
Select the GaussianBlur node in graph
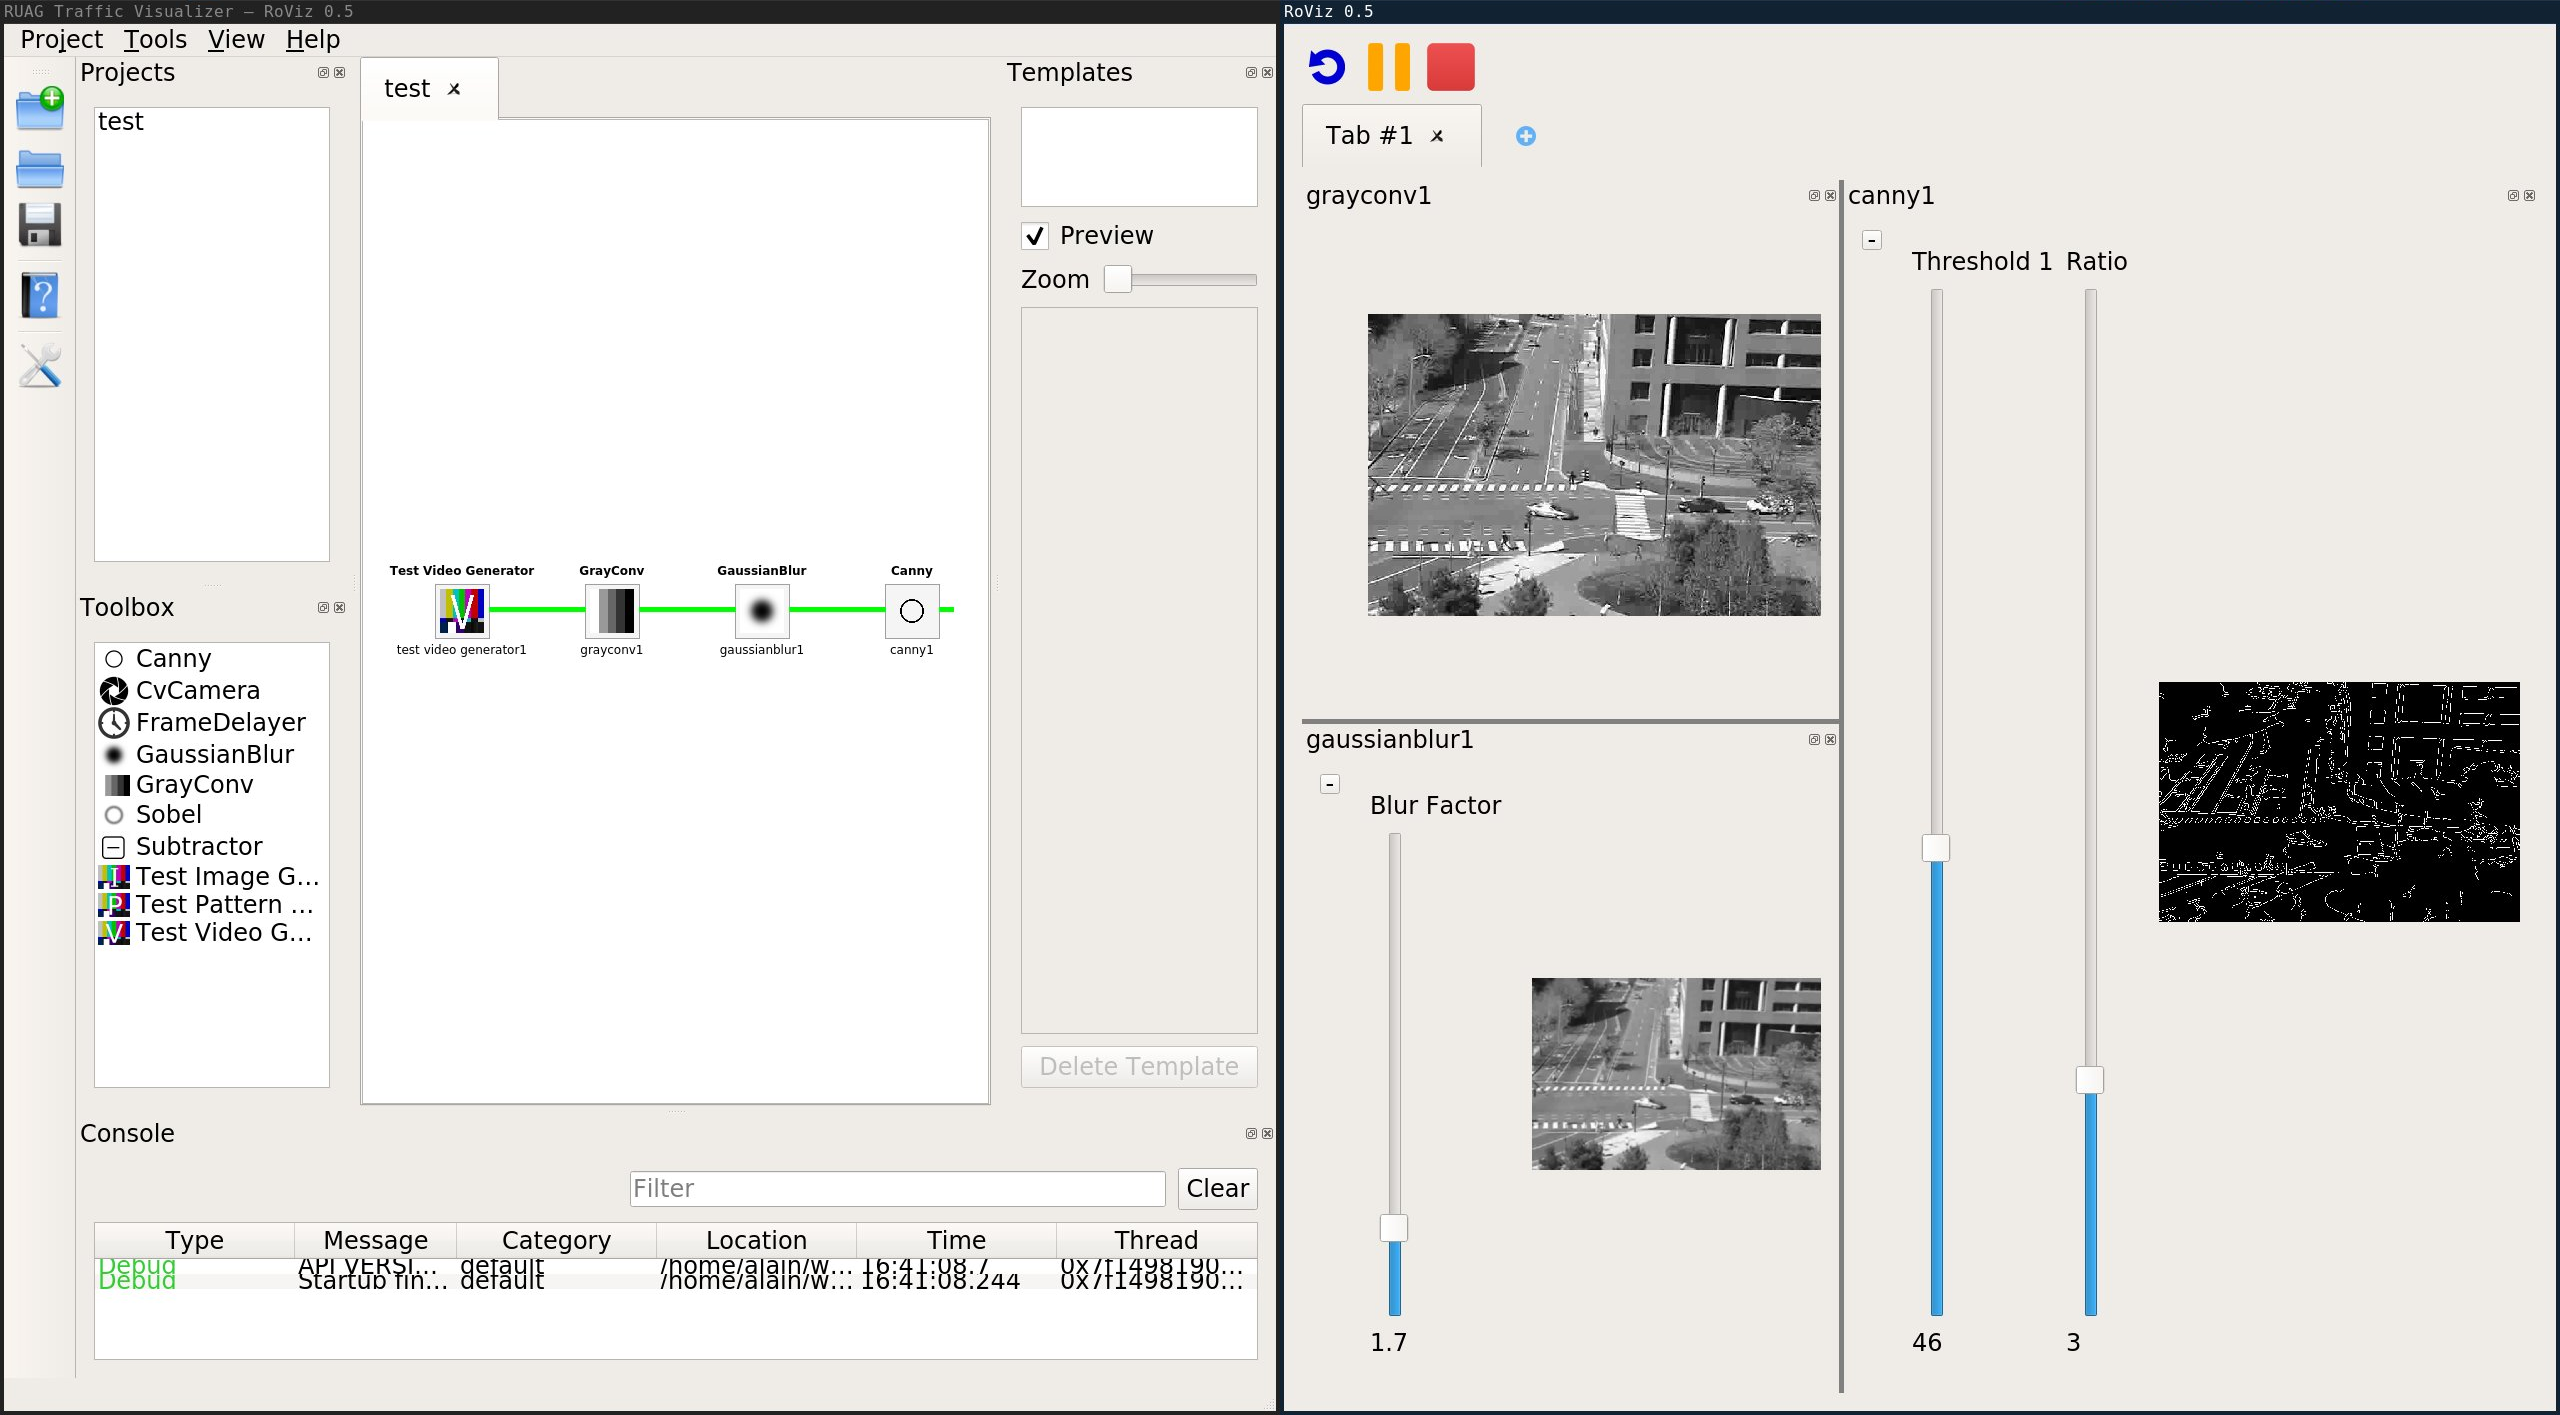tap(762, 611)
